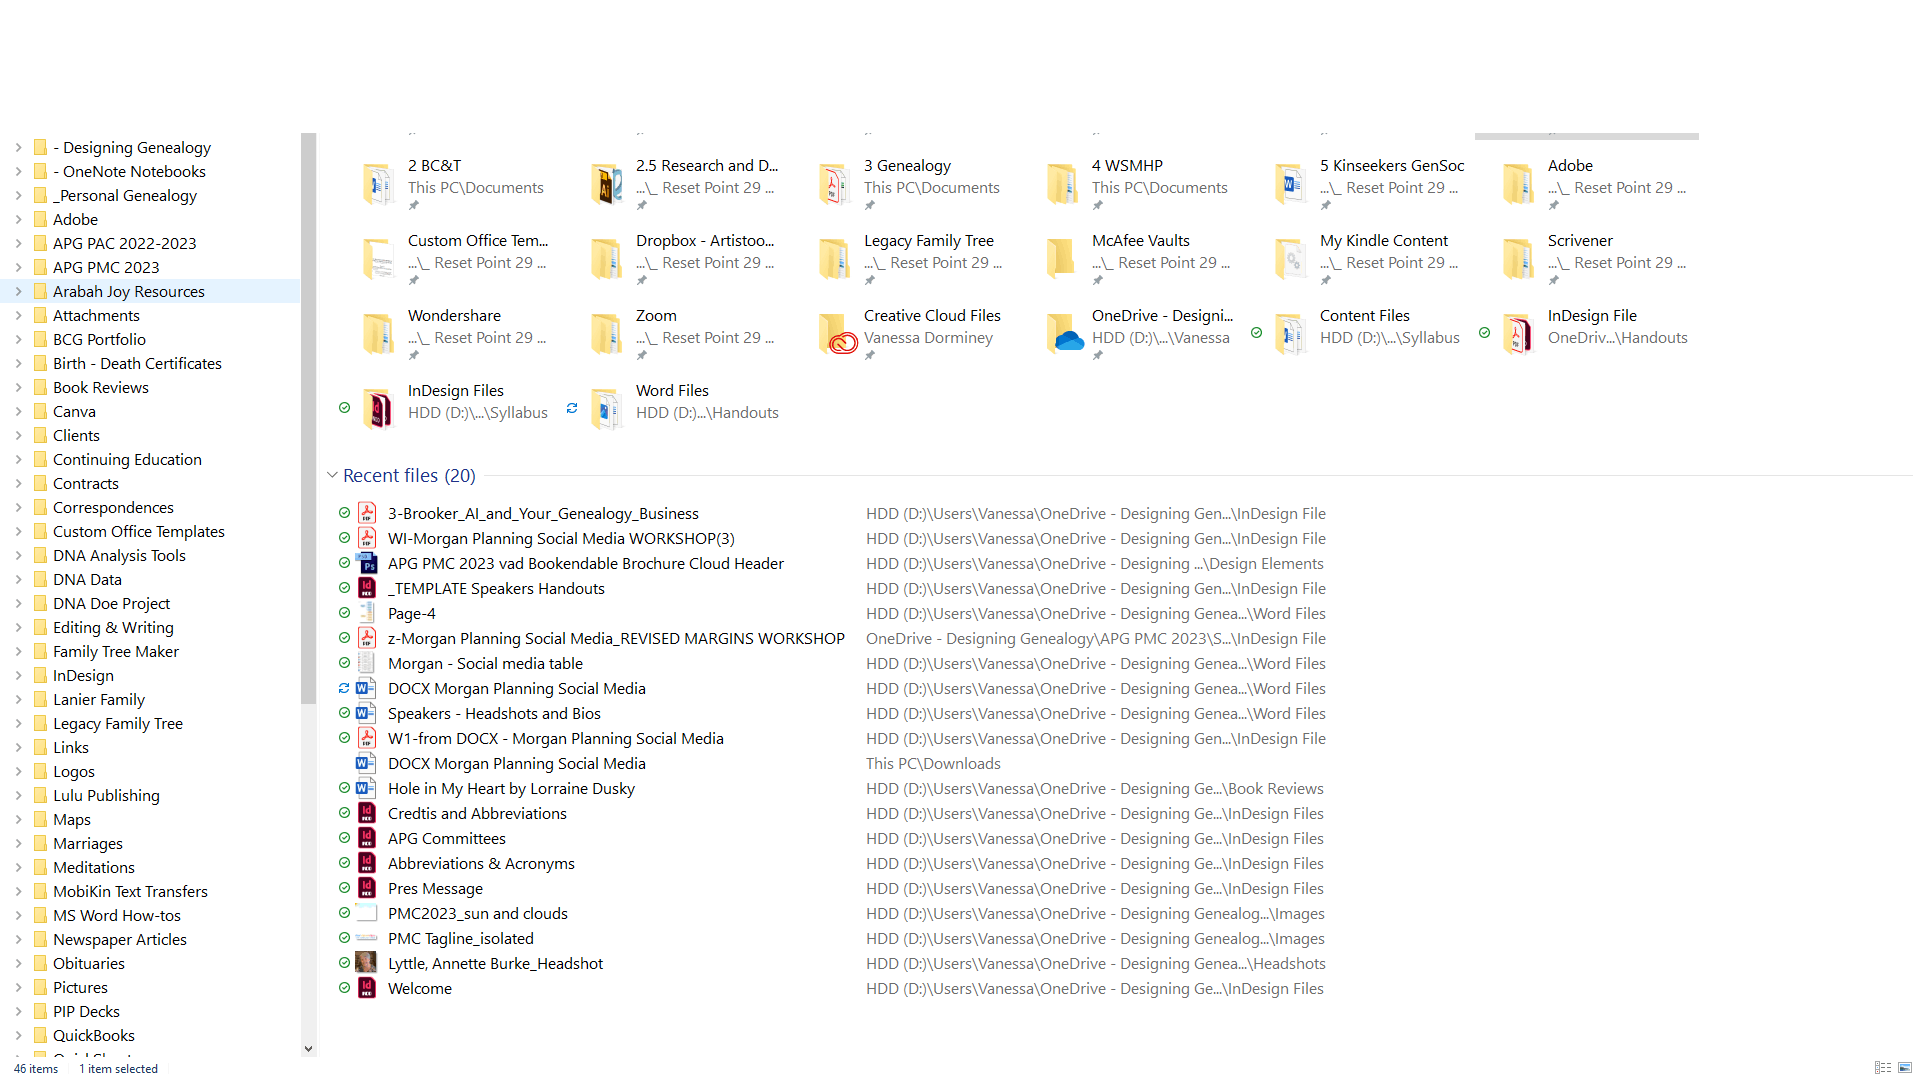The height and width of the screenshot is (1080, 1920).
Task: Click the InDesign icon for _TEMPLATE Speakers Handouts
Action: 367,588
